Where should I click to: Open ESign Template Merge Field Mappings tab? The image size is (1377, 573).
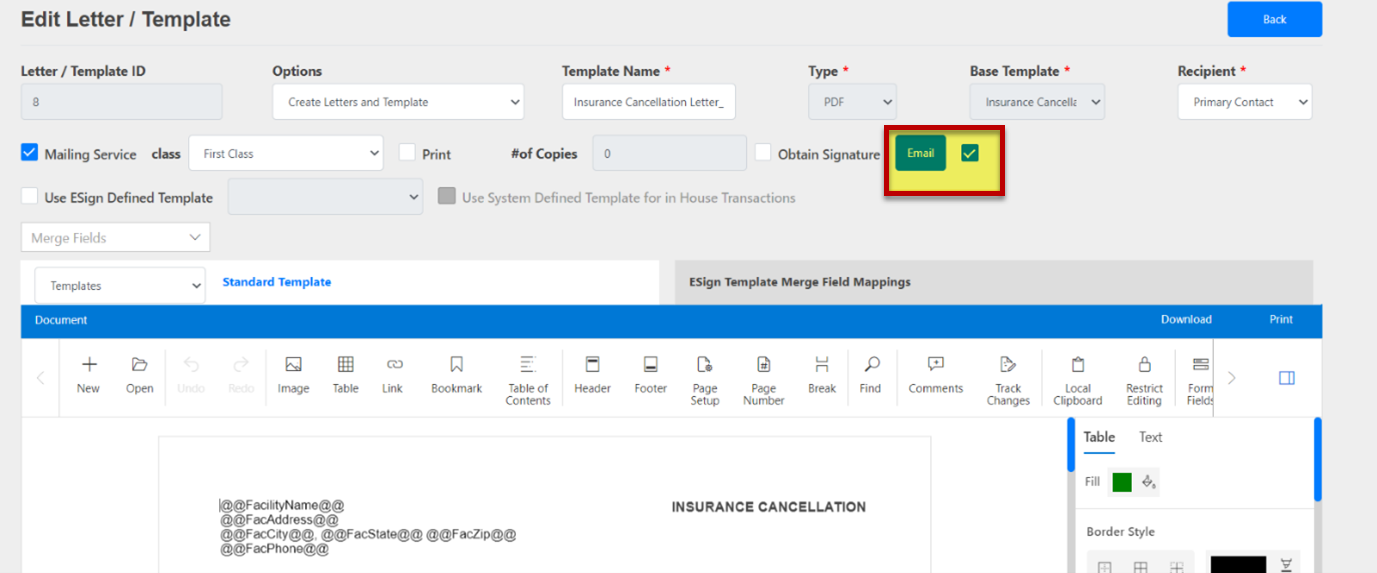pyautogui.click(x=800, y=282)
